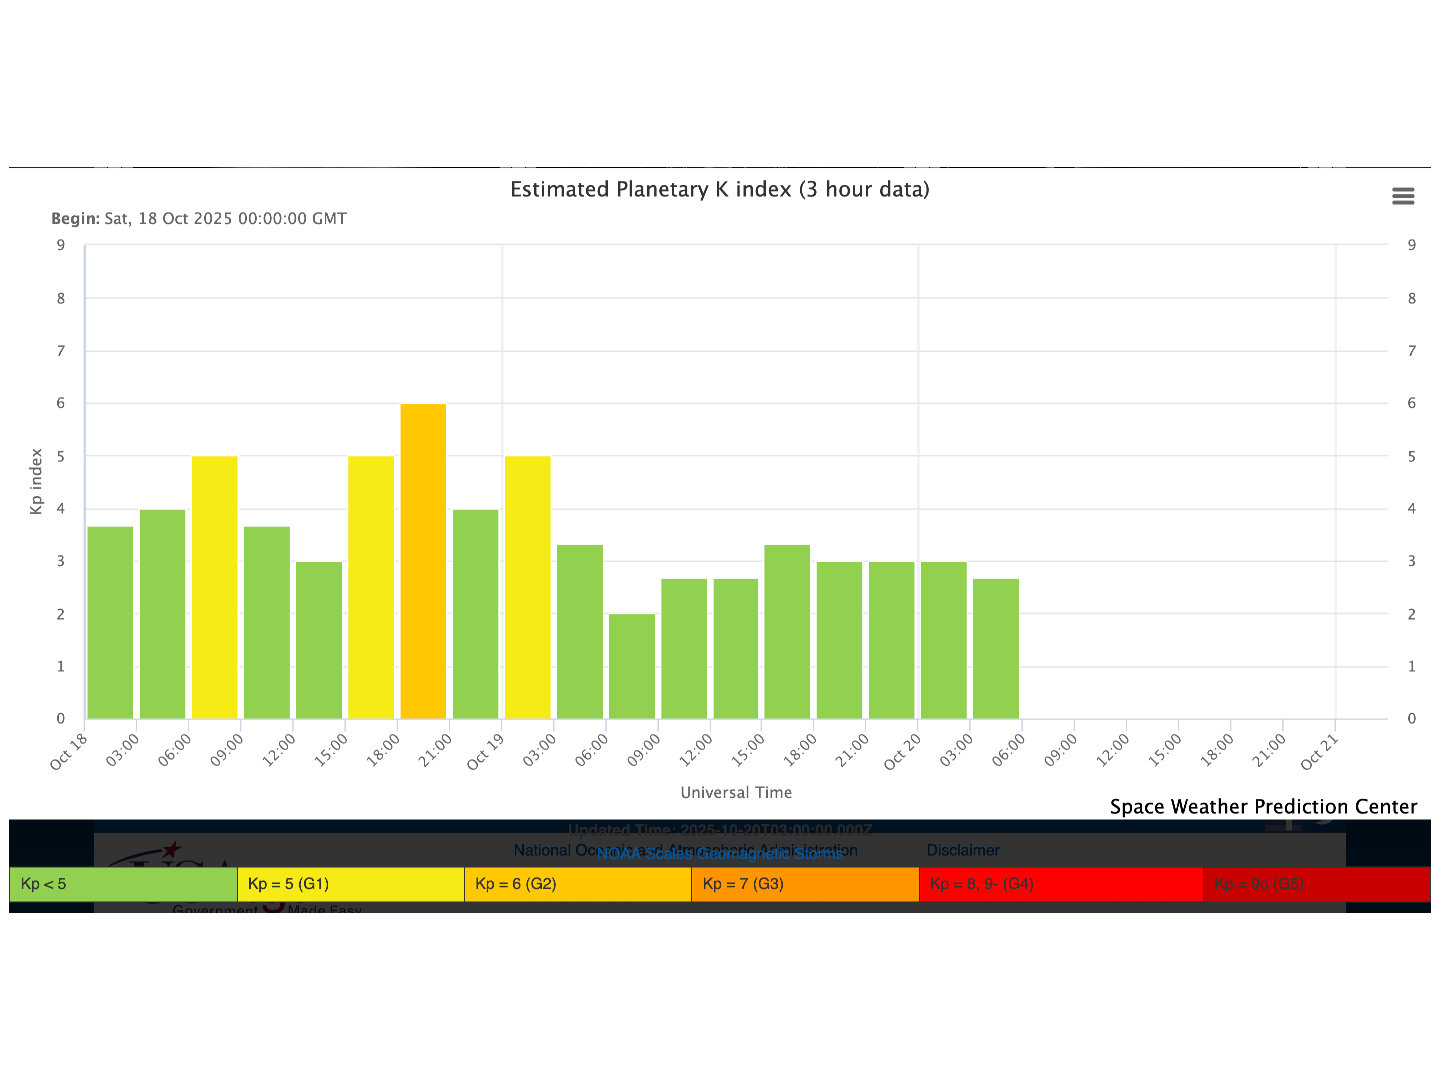
Task: Open the Disclaimer link
Action: (x=963, y=850)
